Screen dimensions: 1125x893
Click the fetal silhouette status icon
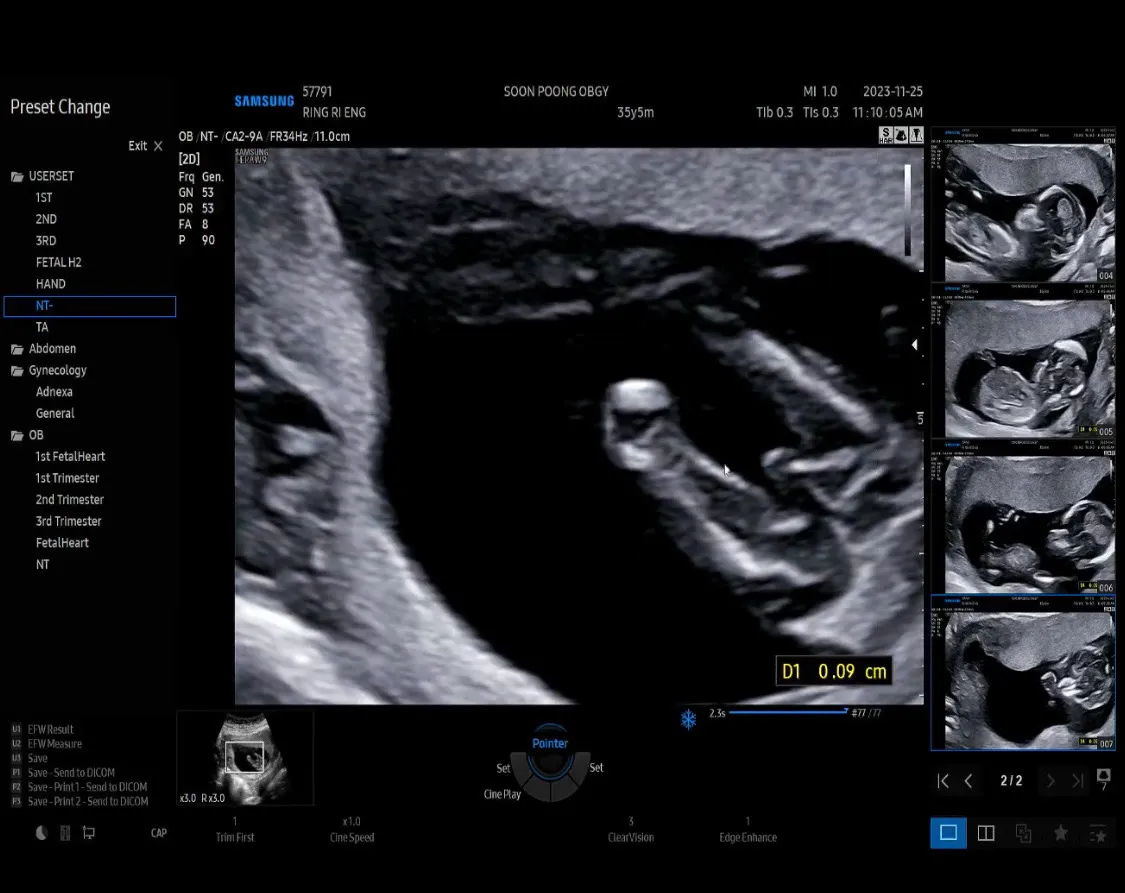901,135
